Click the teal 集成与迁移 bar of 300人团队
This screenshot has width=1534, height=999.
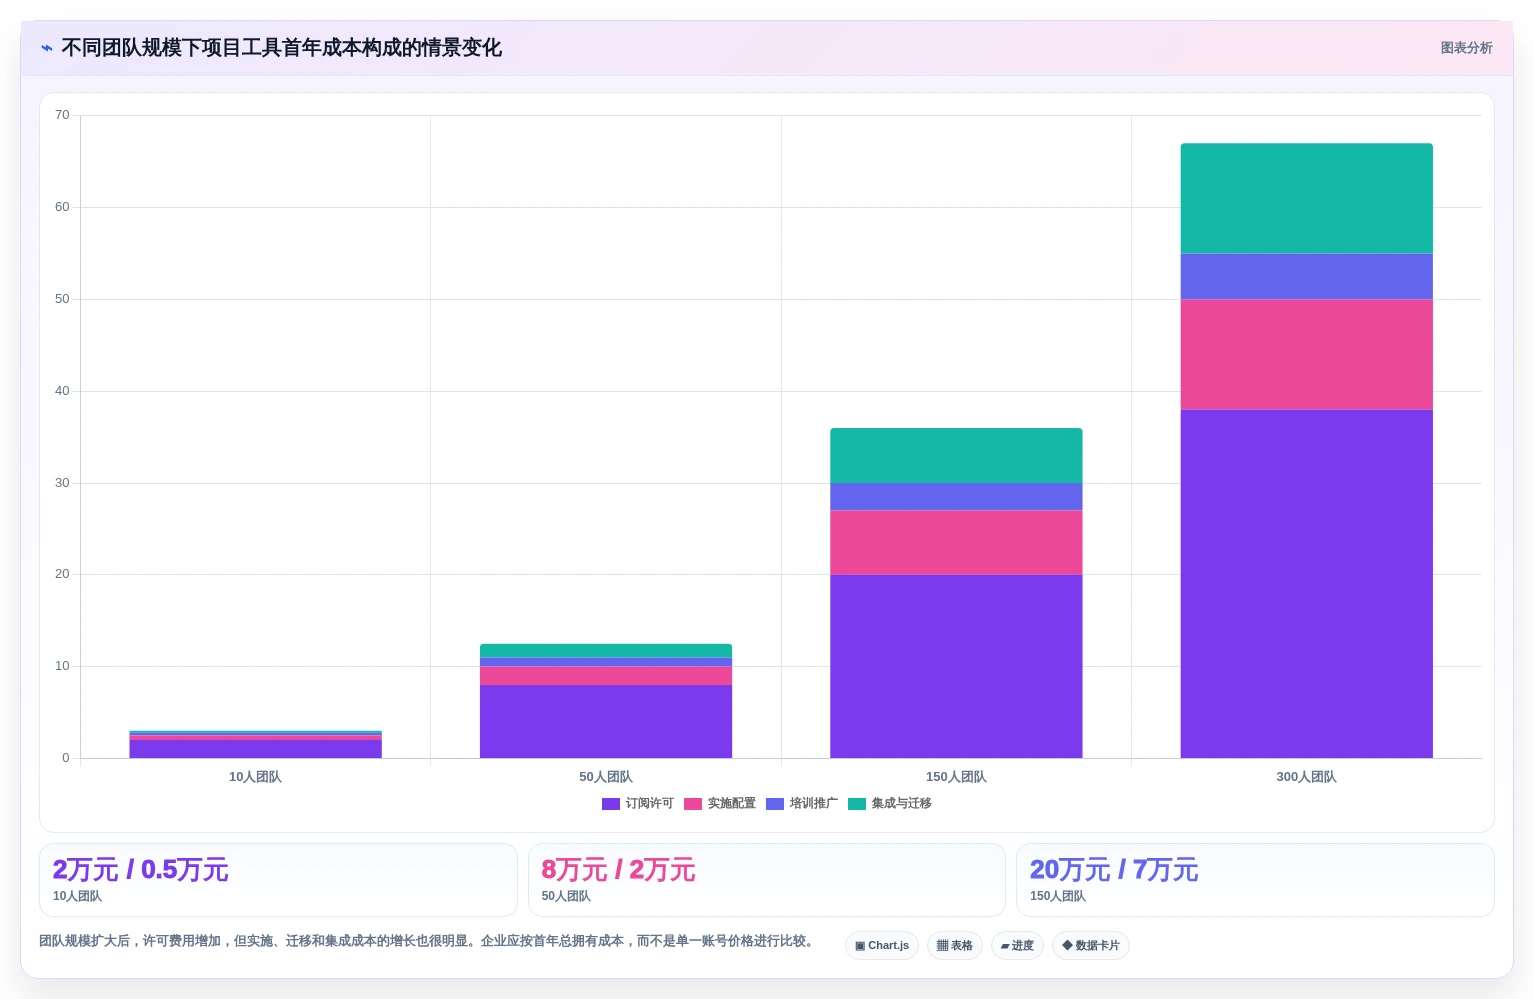pos(1306,199)
